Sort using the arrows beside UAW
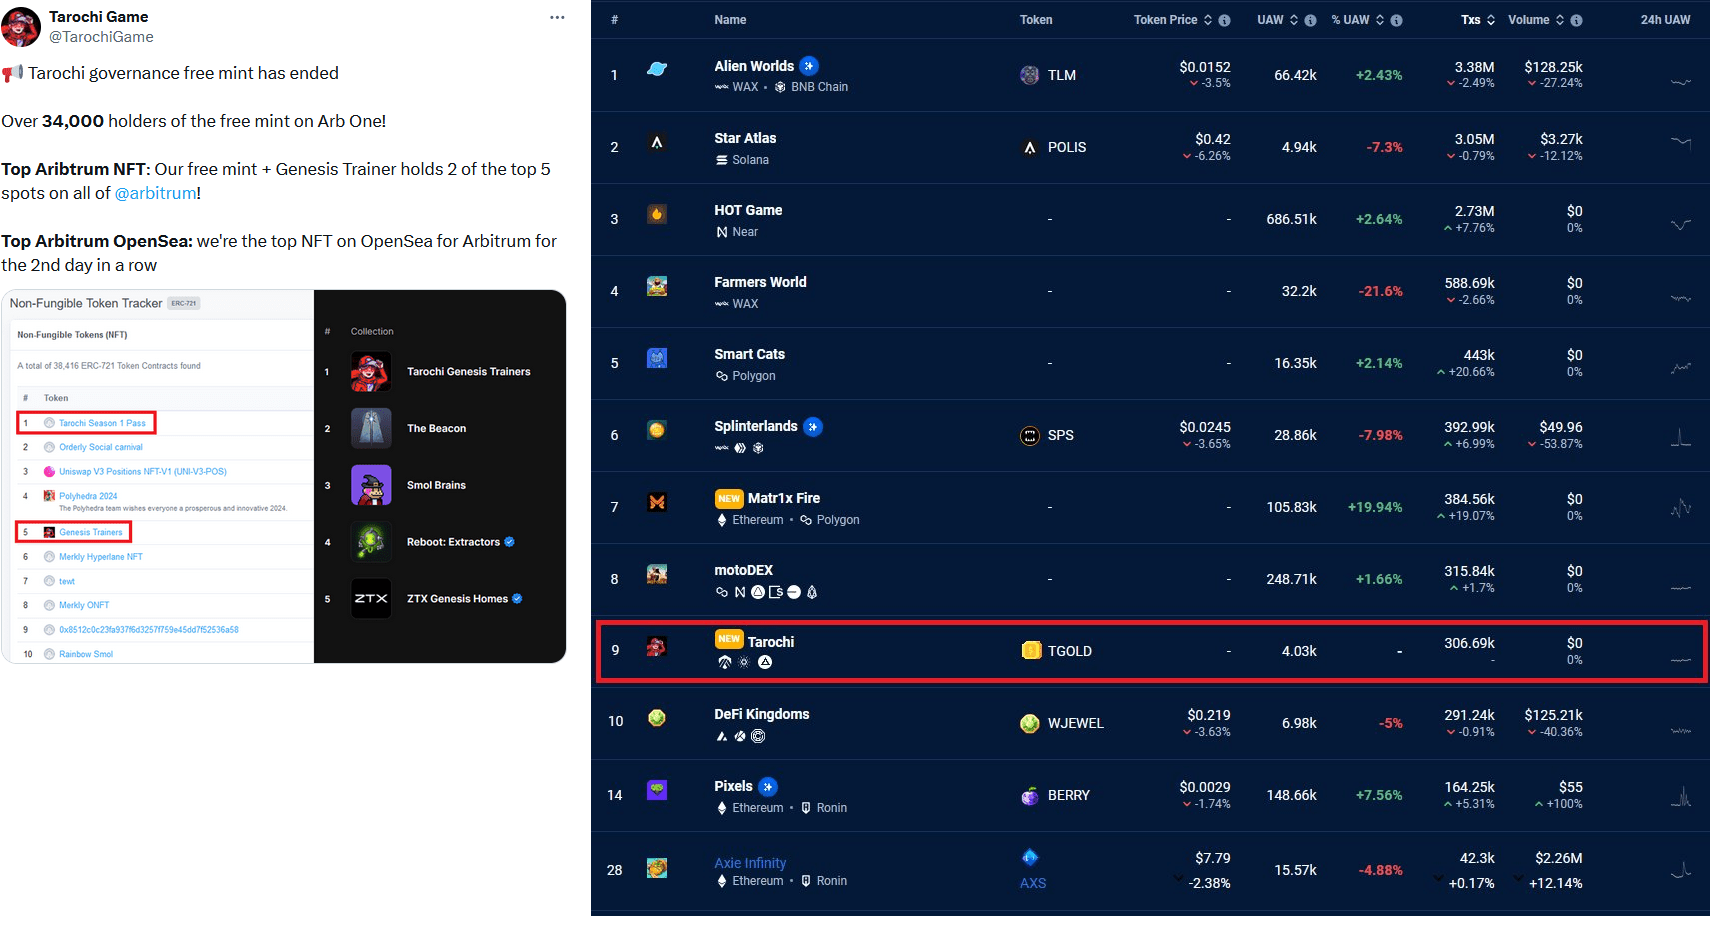Screen dimensions: 1714x925 point(1294,20)
